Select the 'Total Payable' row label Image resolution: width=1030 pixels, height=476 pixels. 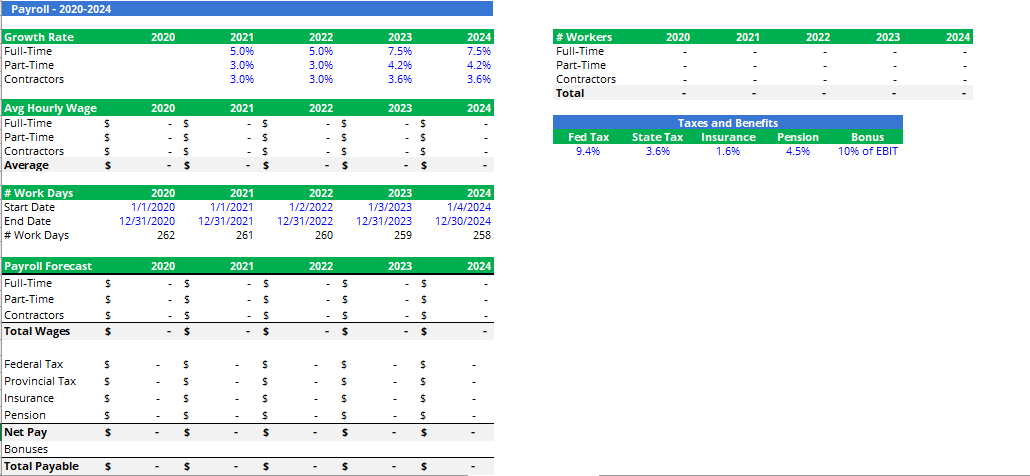pos(41,466)
